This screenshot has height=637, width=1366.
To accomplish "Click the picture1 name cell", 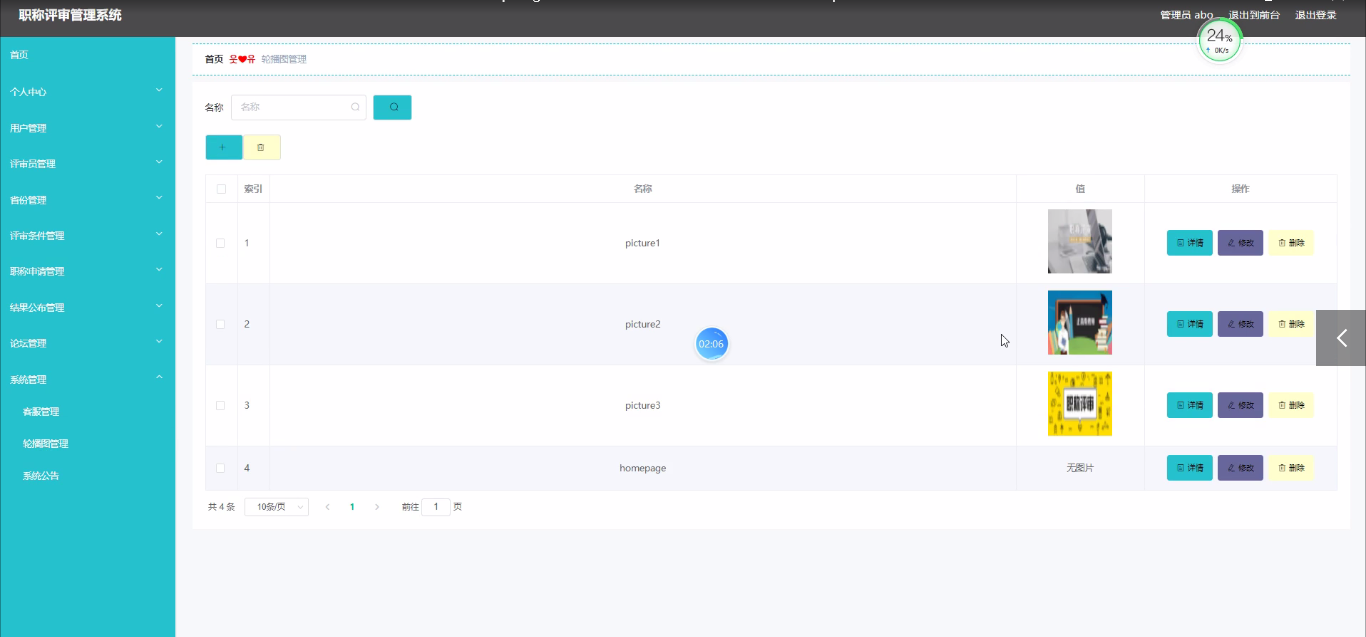I will pyautogui.click(x=643, y=243).
